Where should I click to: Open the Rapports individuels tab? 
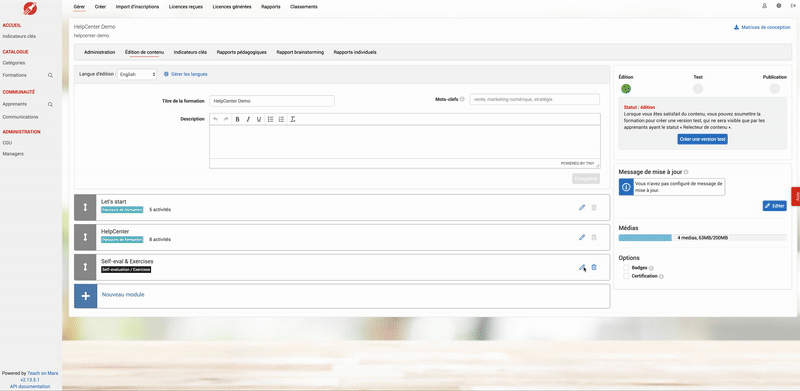tap(355, 52)
